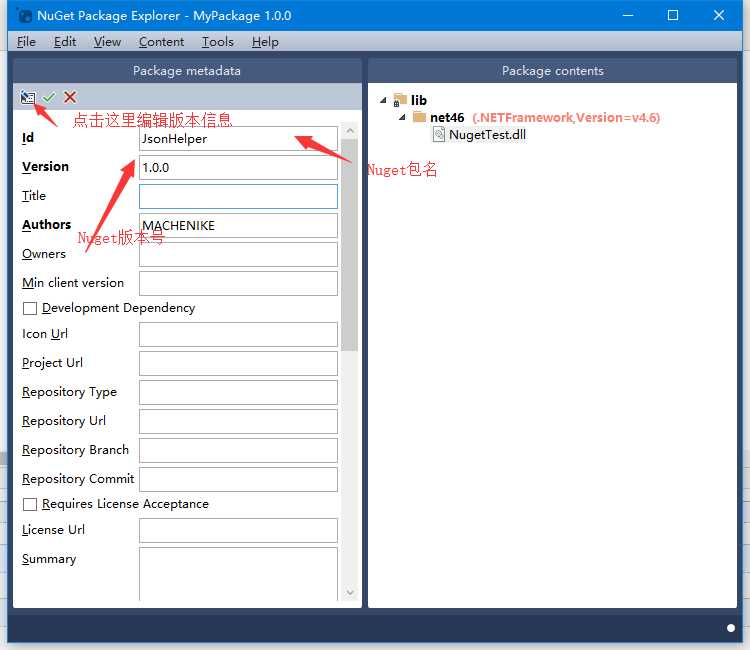Open the Tools menu
The image size is (750, 650).
[x=218, y=42]
